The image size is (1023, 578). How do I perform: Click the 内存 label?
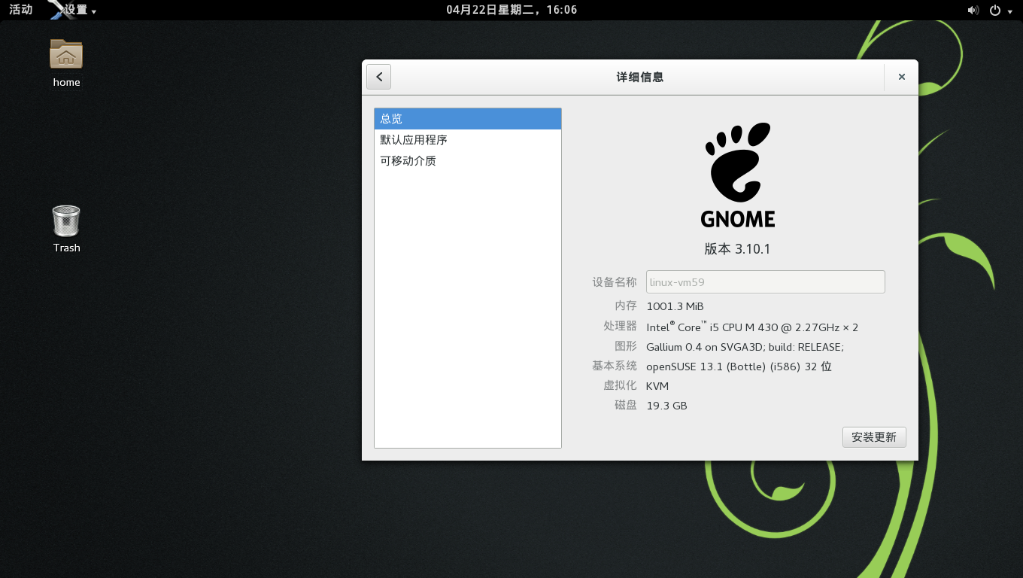(626, 305)
